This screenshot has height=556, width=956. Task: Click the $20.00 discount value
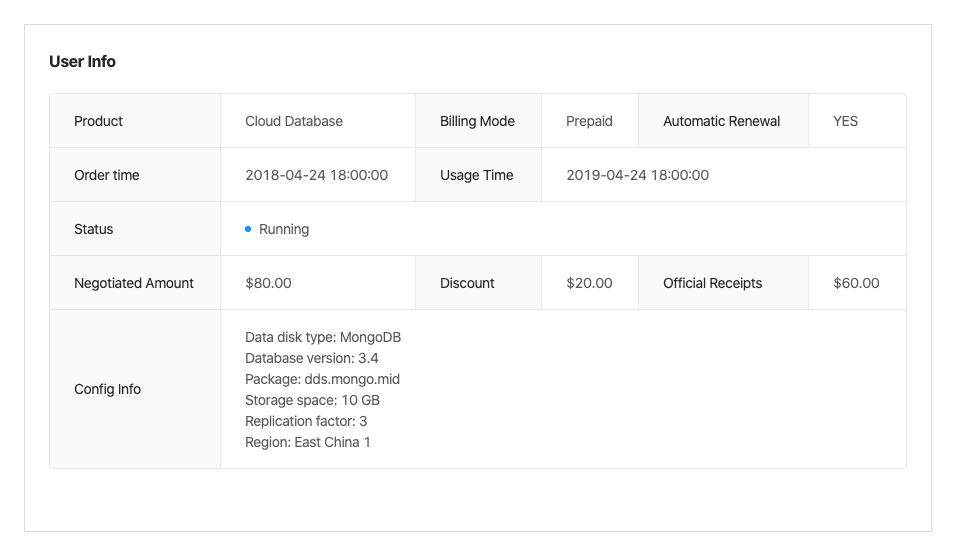(589, 283)
